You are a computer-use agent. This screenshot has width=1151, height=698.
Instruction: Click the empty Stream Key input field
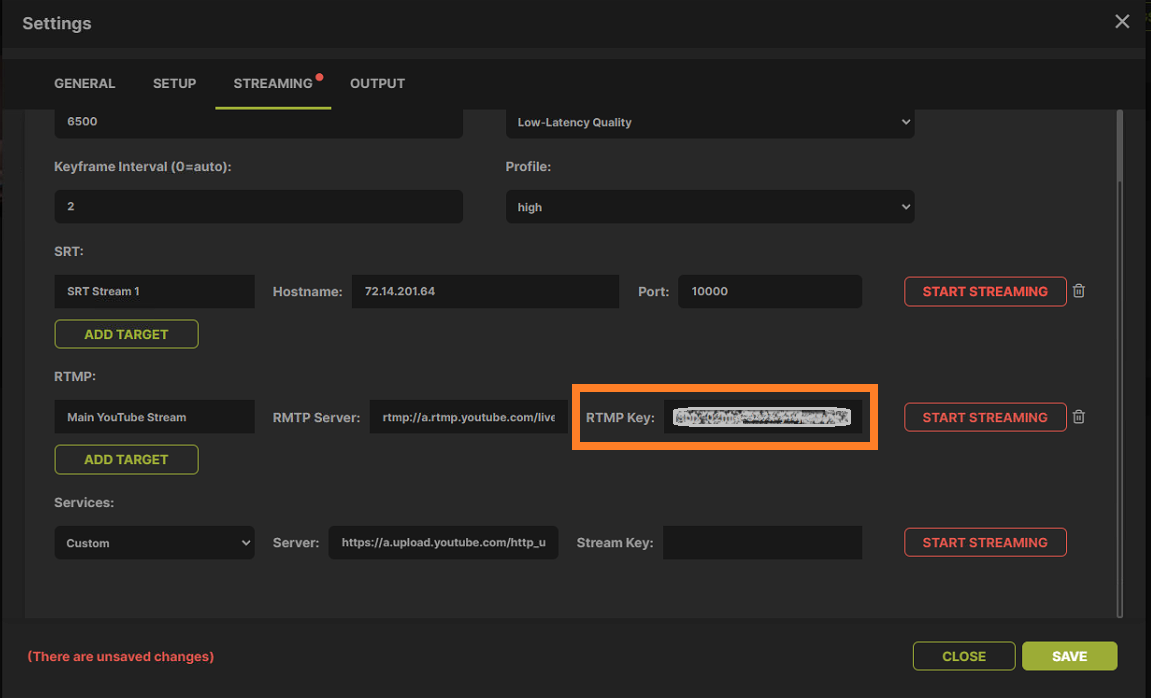[762, 542]
